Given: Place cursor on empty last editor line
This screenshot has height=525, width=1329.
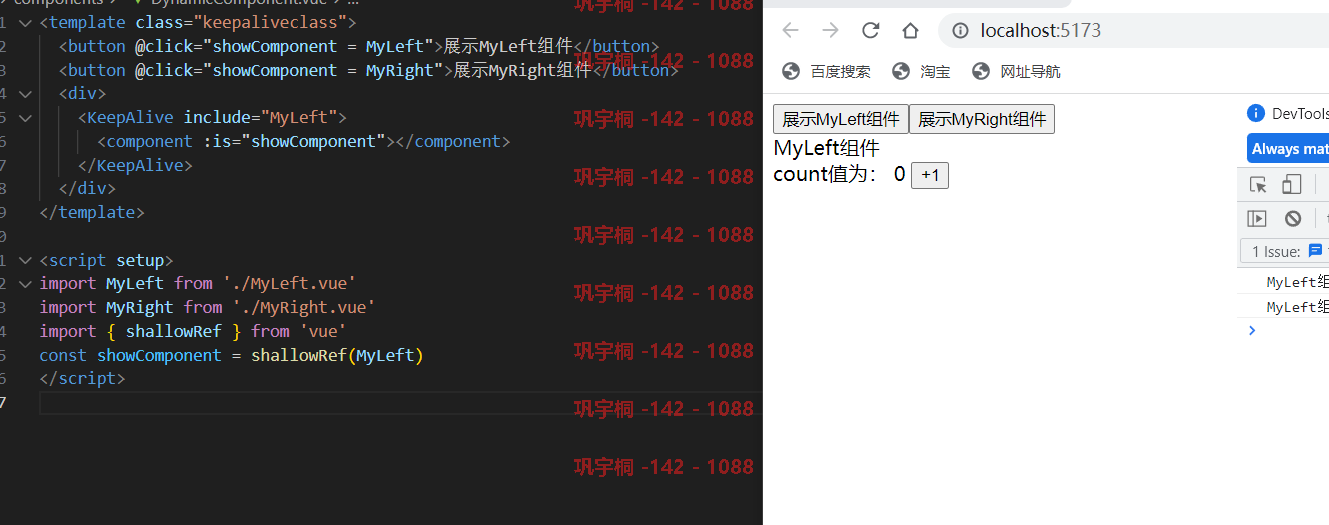Looking at the screenshot, I should point(400,403).
